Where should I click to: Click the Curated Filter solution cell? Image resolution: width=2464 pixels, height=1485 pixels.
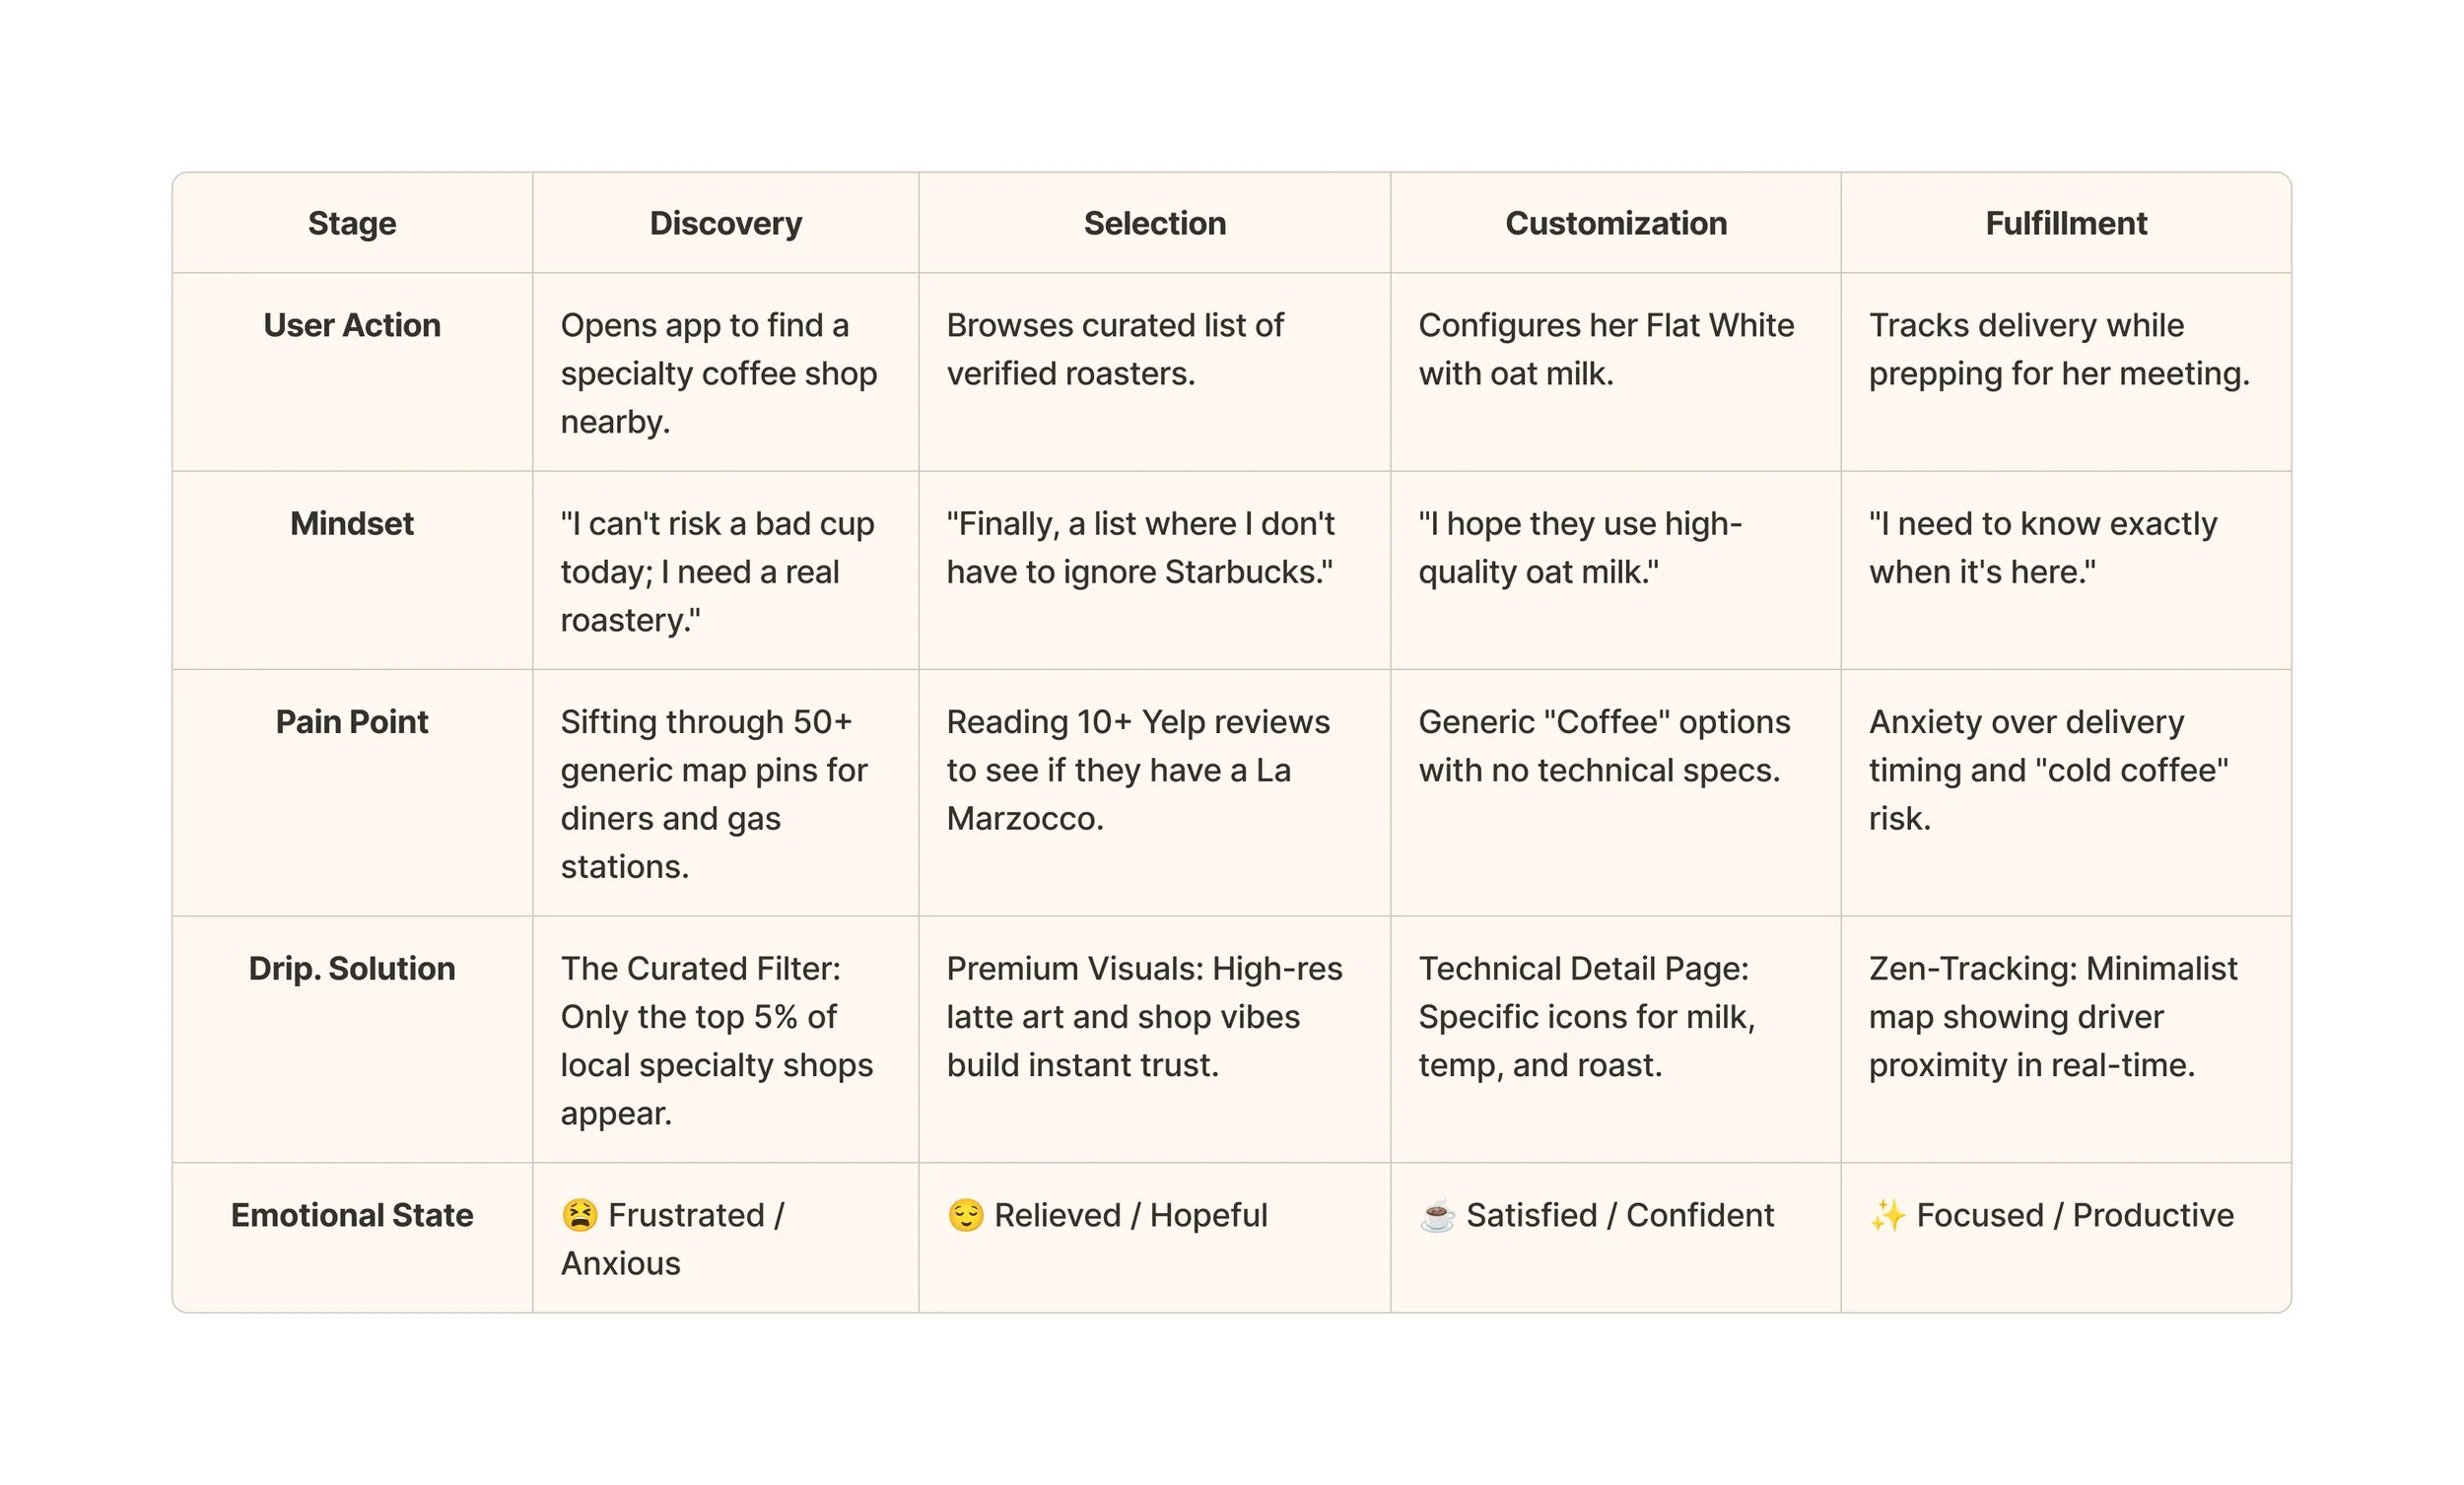pyautogui.click(x=716, y=1040)
